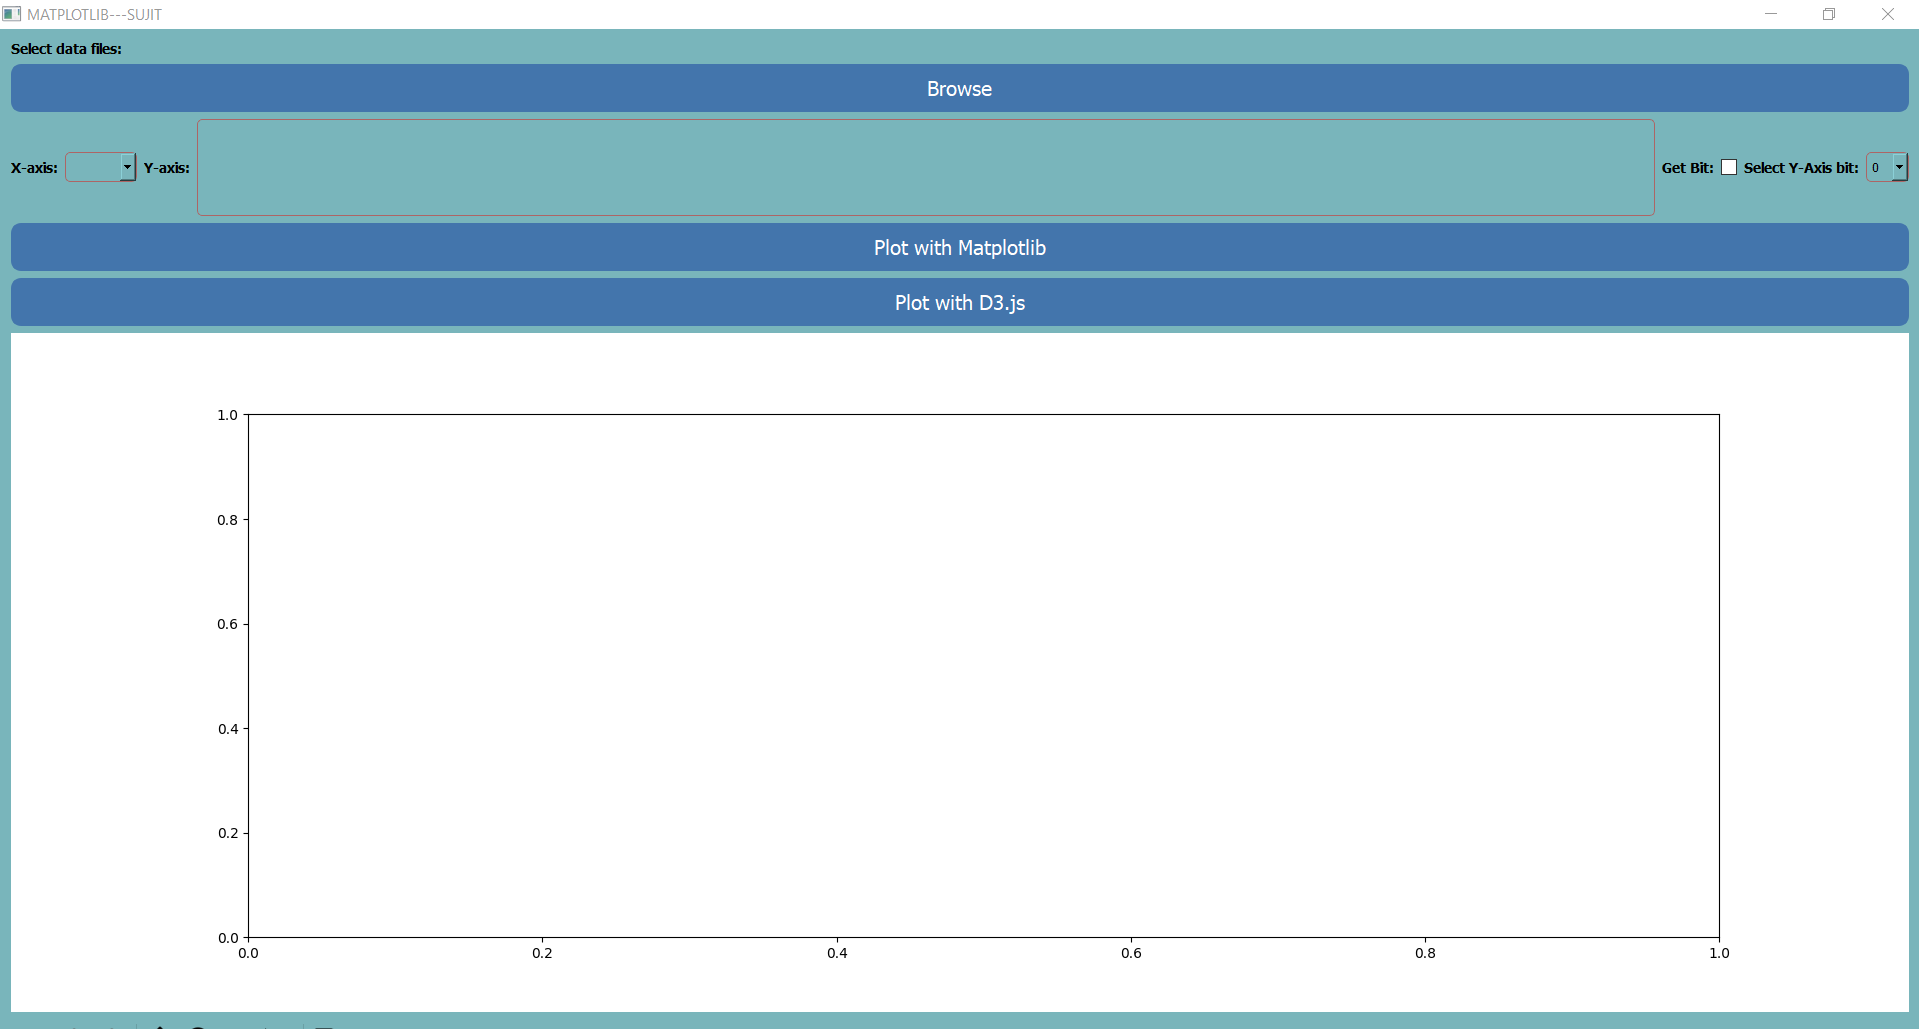
Task: Click inside the Y-axis selection list box
Action: point(925,167)
